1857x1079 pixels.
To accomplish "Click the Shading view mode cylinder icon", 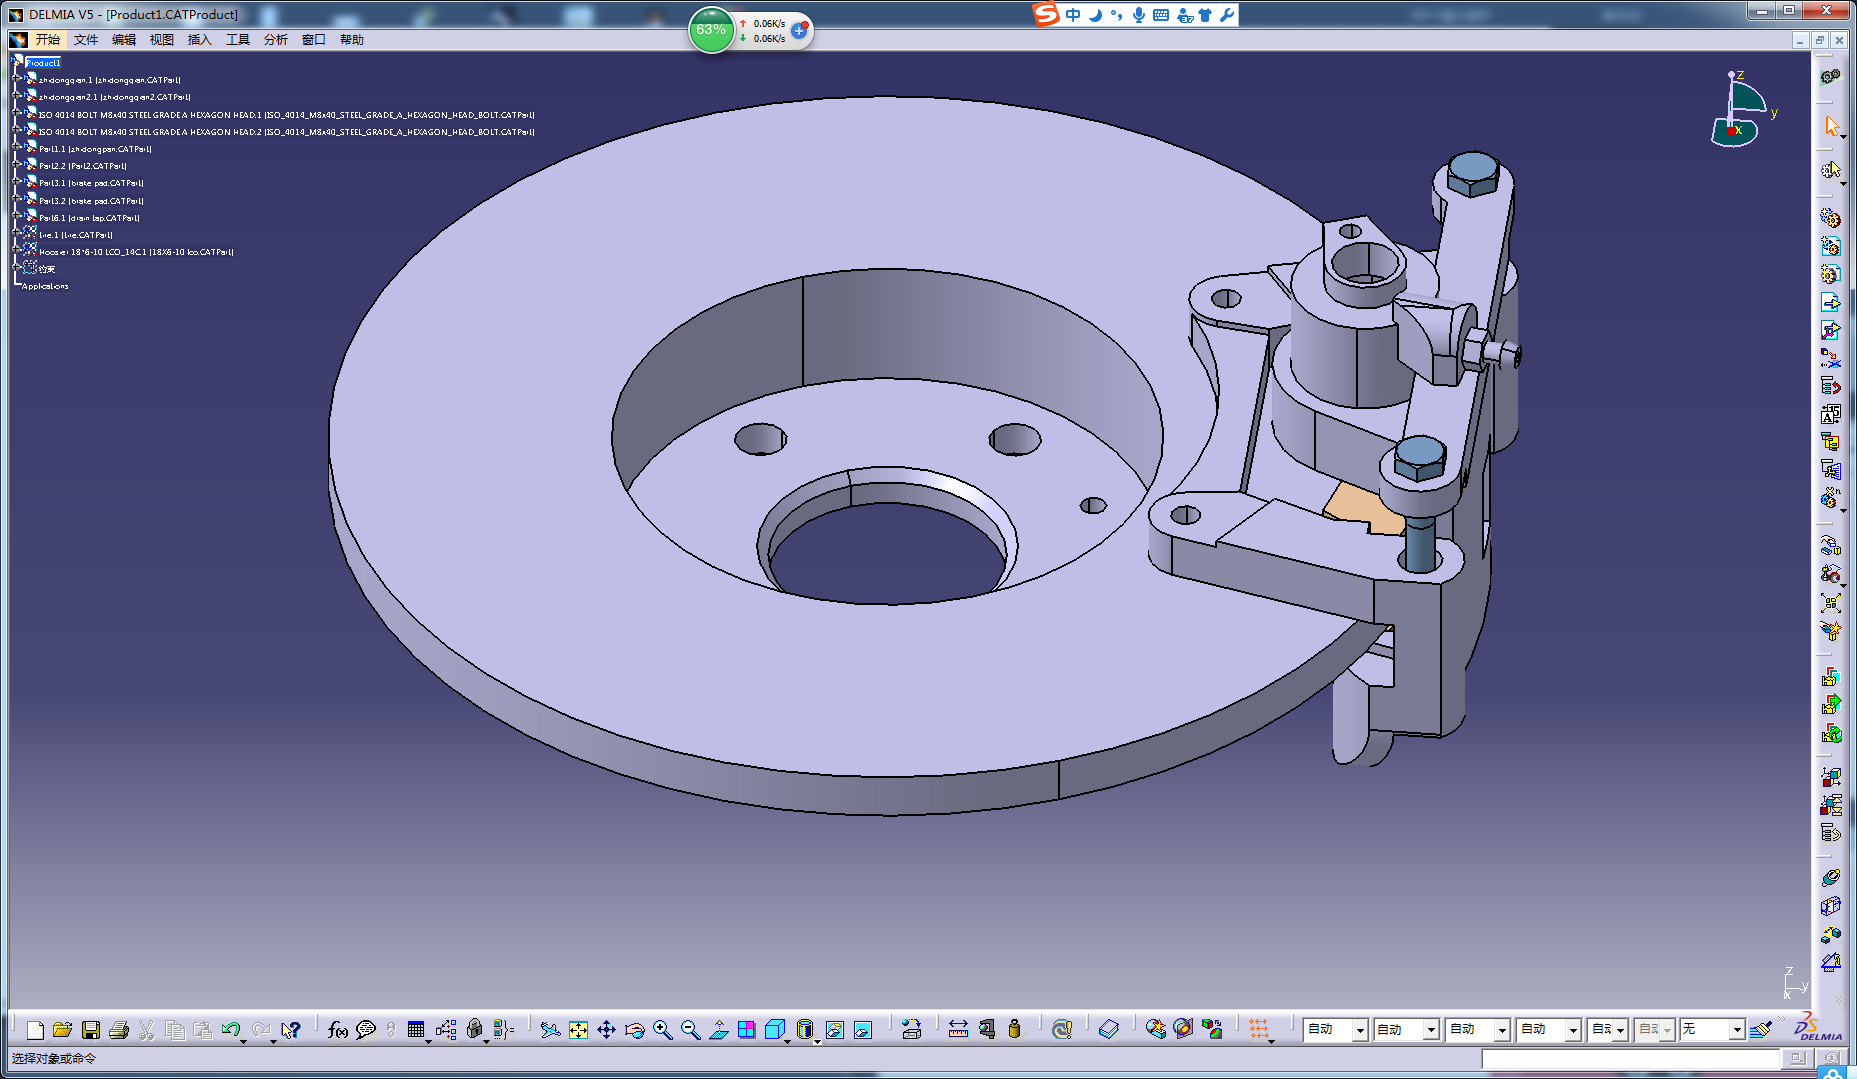I will point(805,1030).
